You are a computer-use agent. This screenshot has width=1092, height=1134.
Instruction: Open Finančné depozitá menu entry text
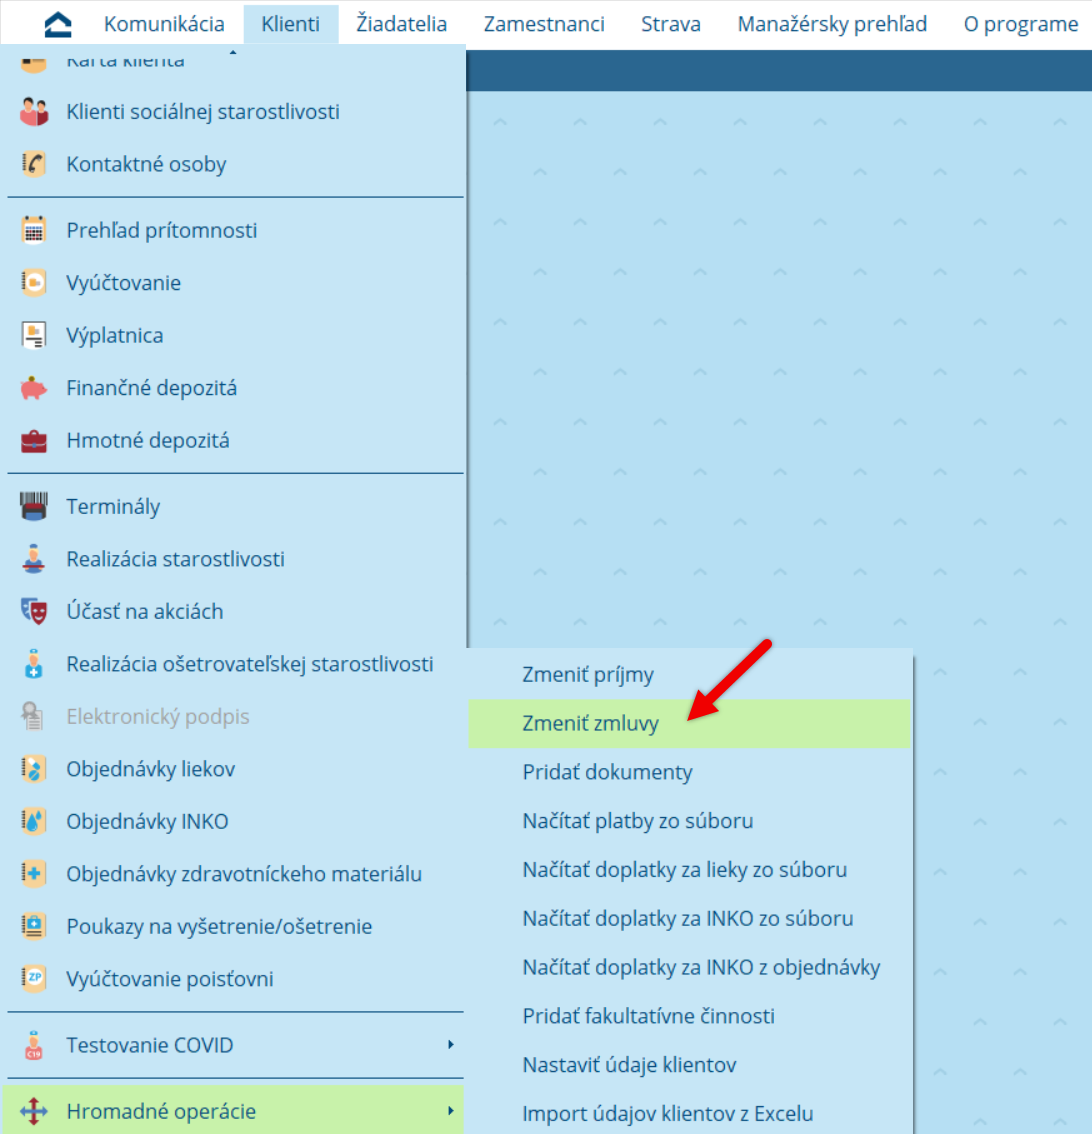click(x=152, y=388)
